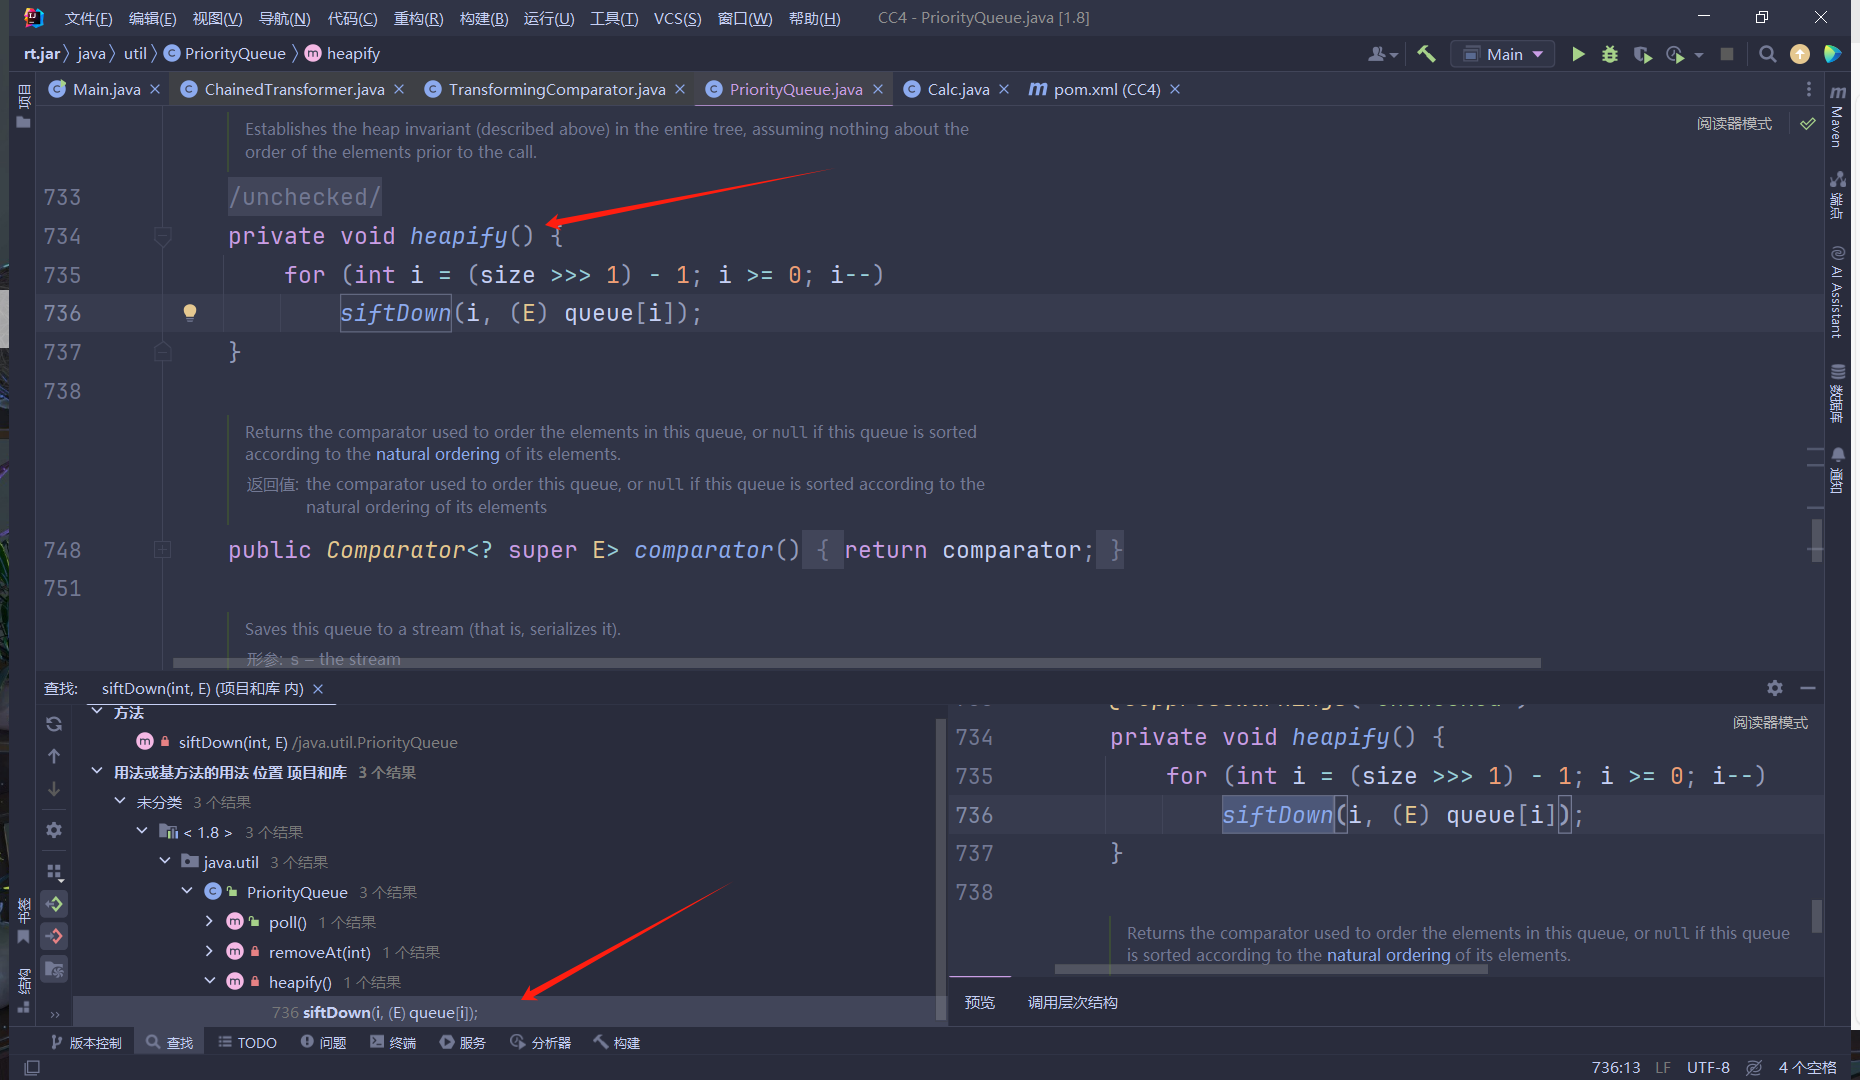Collapse the PriorityQueue tree node

tap(187, 891)
